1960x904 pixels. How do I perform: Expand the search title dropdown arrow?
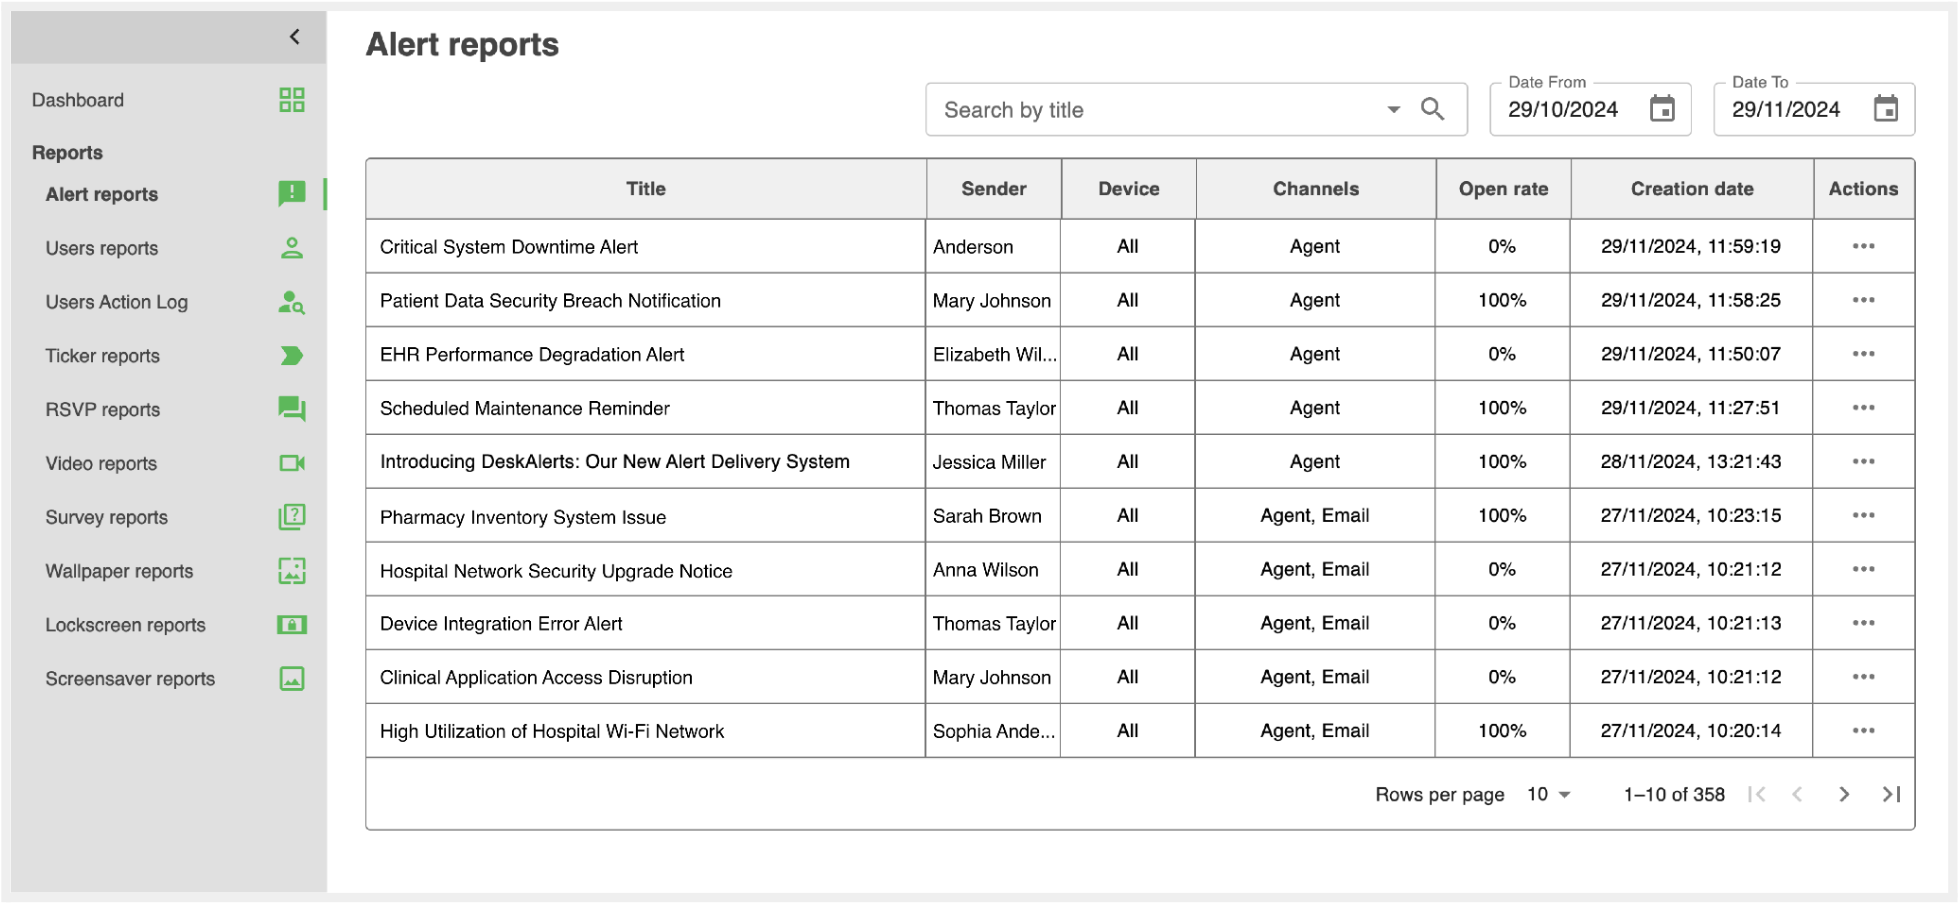pyautogui.click(x=1393, y=109)
